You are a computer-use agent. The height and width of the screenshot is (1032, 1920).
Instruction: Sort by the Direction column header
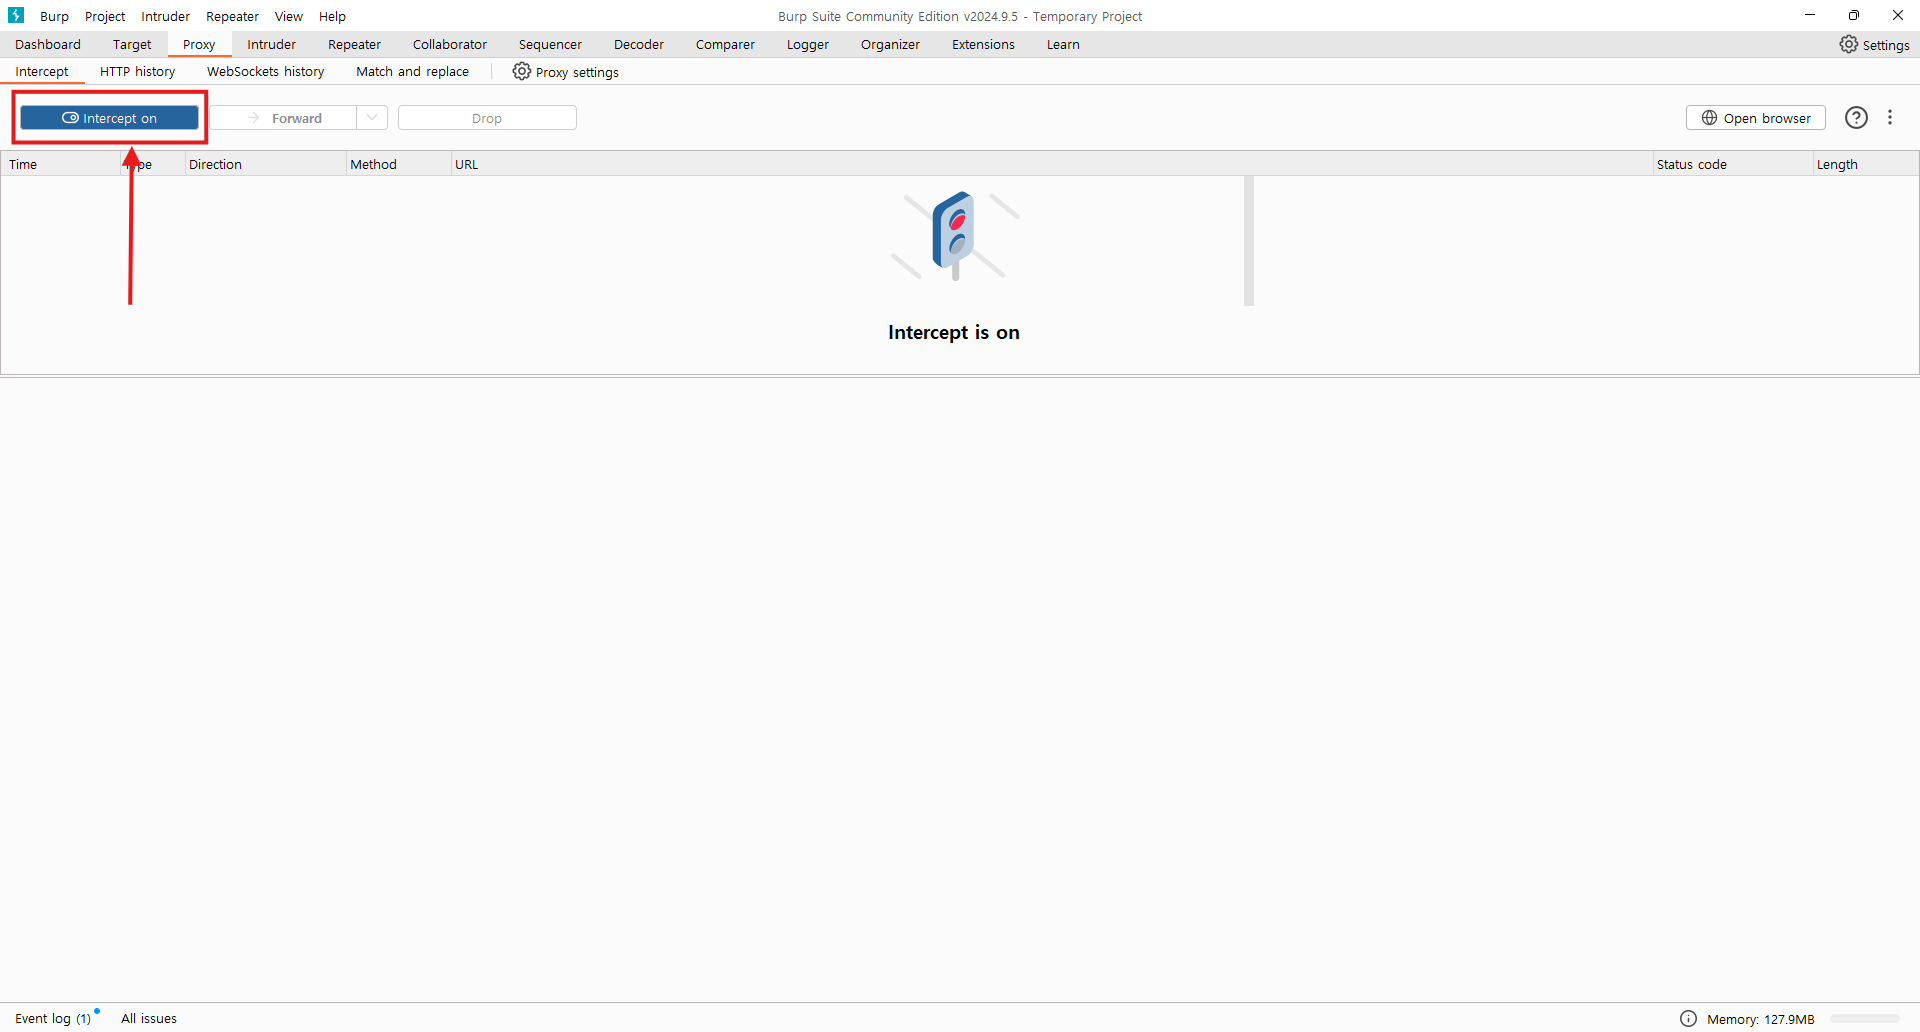click(265, 164)
